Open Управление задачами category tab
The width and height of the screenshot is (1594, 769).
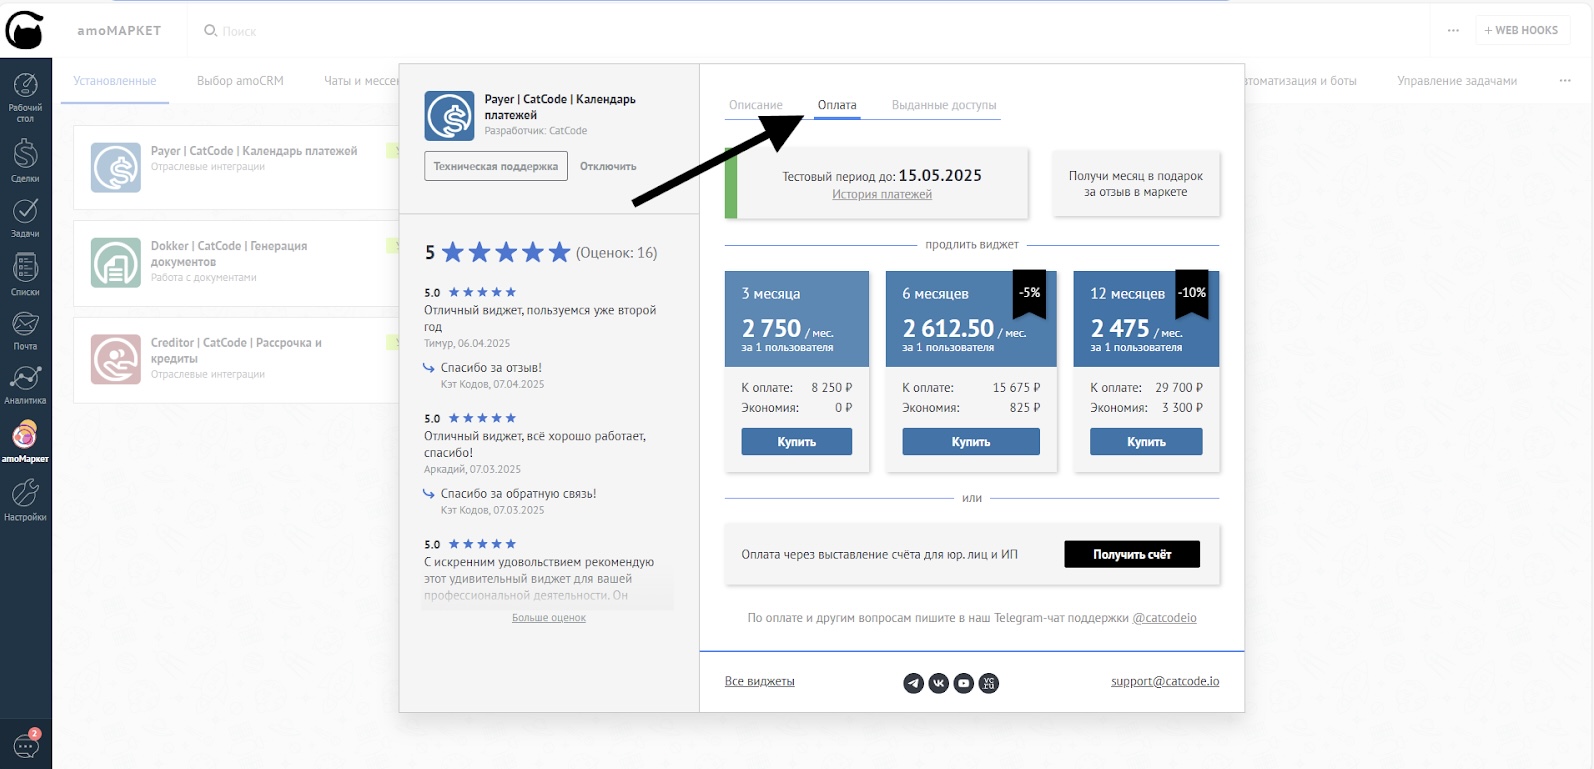tap(1457, 81)
